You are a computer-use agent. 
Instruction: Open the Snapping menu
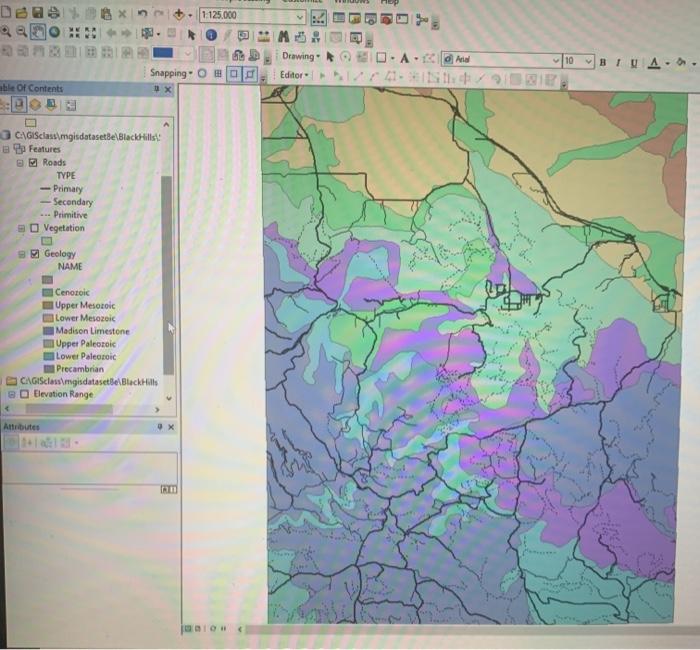[171, 73]
